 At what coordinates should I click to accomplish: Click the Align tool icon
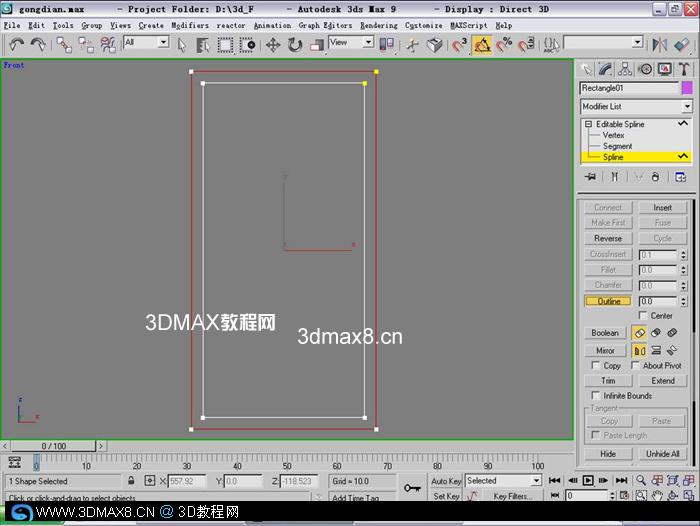click(x=682, y=45)
